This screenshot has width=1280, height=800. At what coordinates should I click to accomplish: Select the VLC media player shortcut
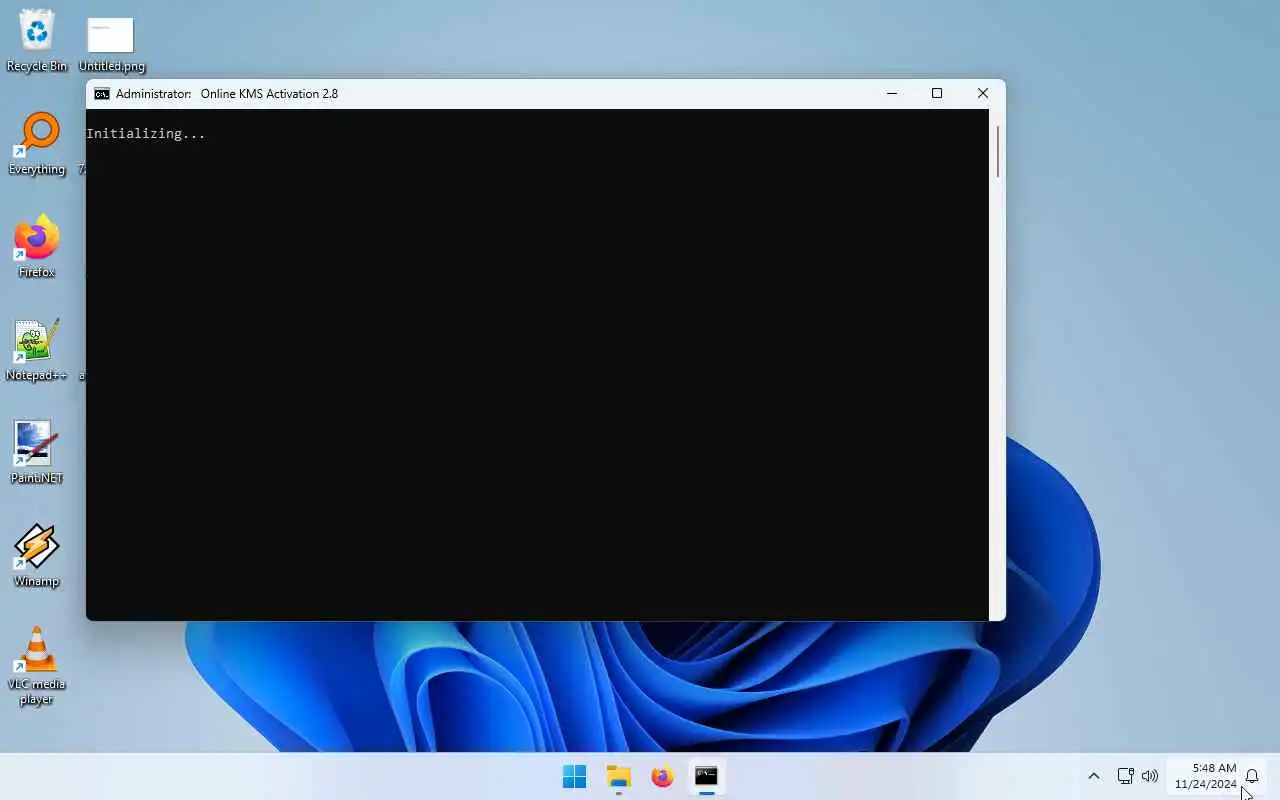tap(37, 666)
